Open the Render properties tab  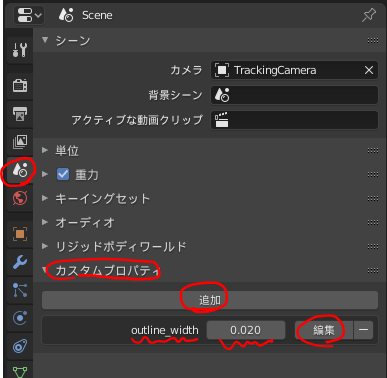point(20,86)
